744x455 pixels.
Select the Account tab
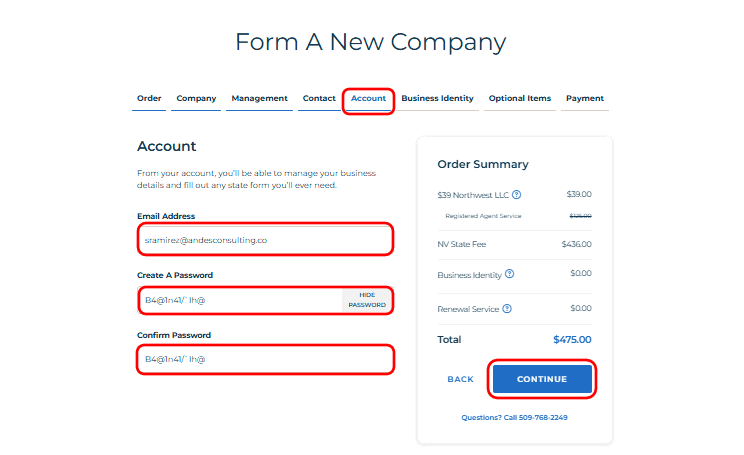point(368,99)
